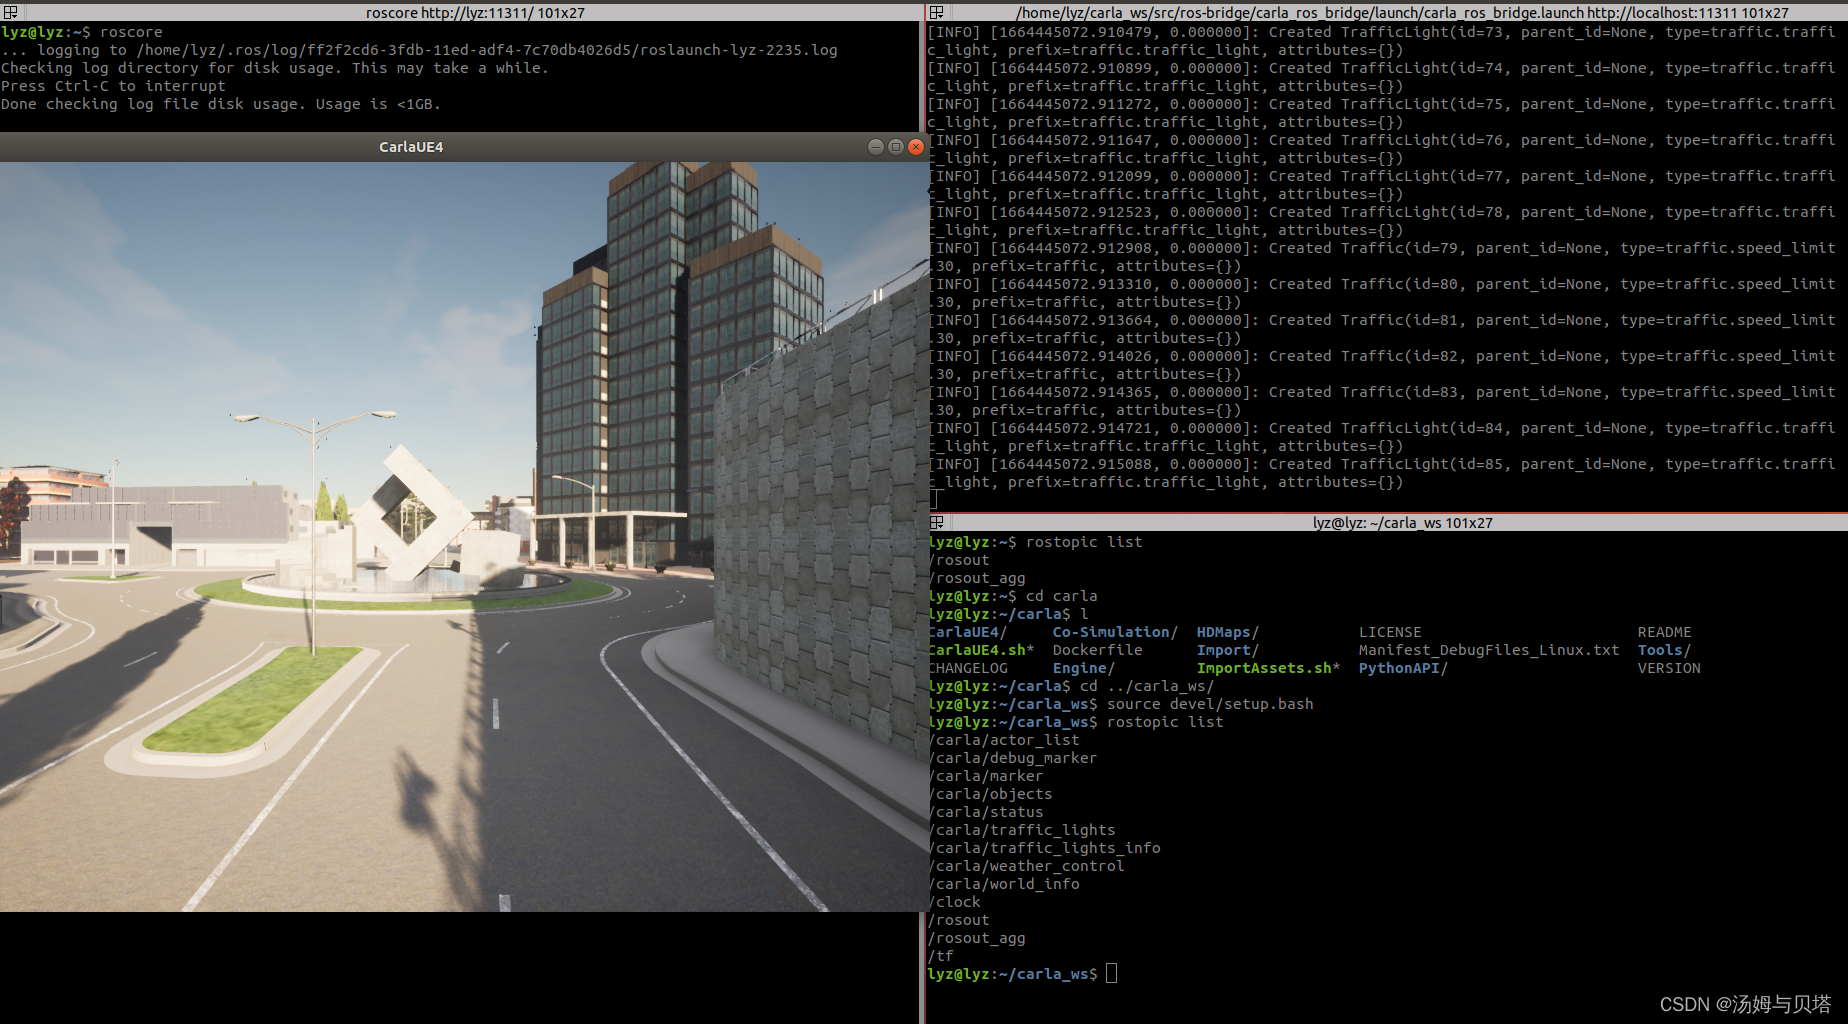Click the 'lyz@lyz:~$ roscore' command line
1848x1024 pixels.
pyautogui.click(x=82, y=32)
